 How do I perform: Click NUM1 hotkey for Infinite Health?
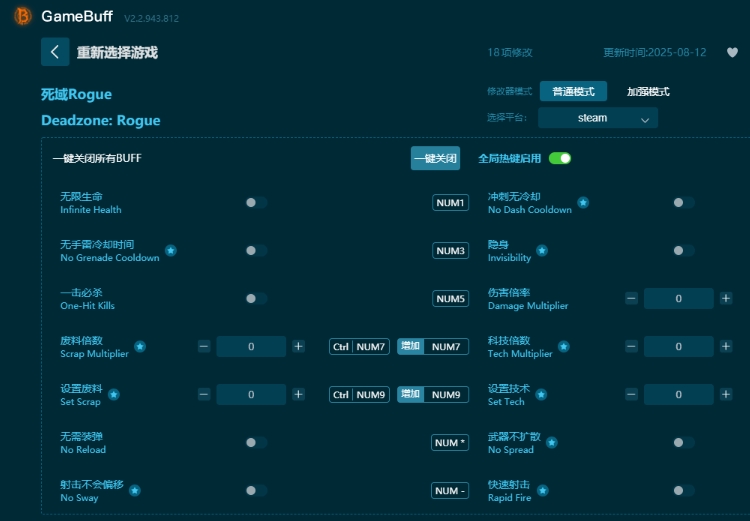pyautogui.click(x=450, y=202)
